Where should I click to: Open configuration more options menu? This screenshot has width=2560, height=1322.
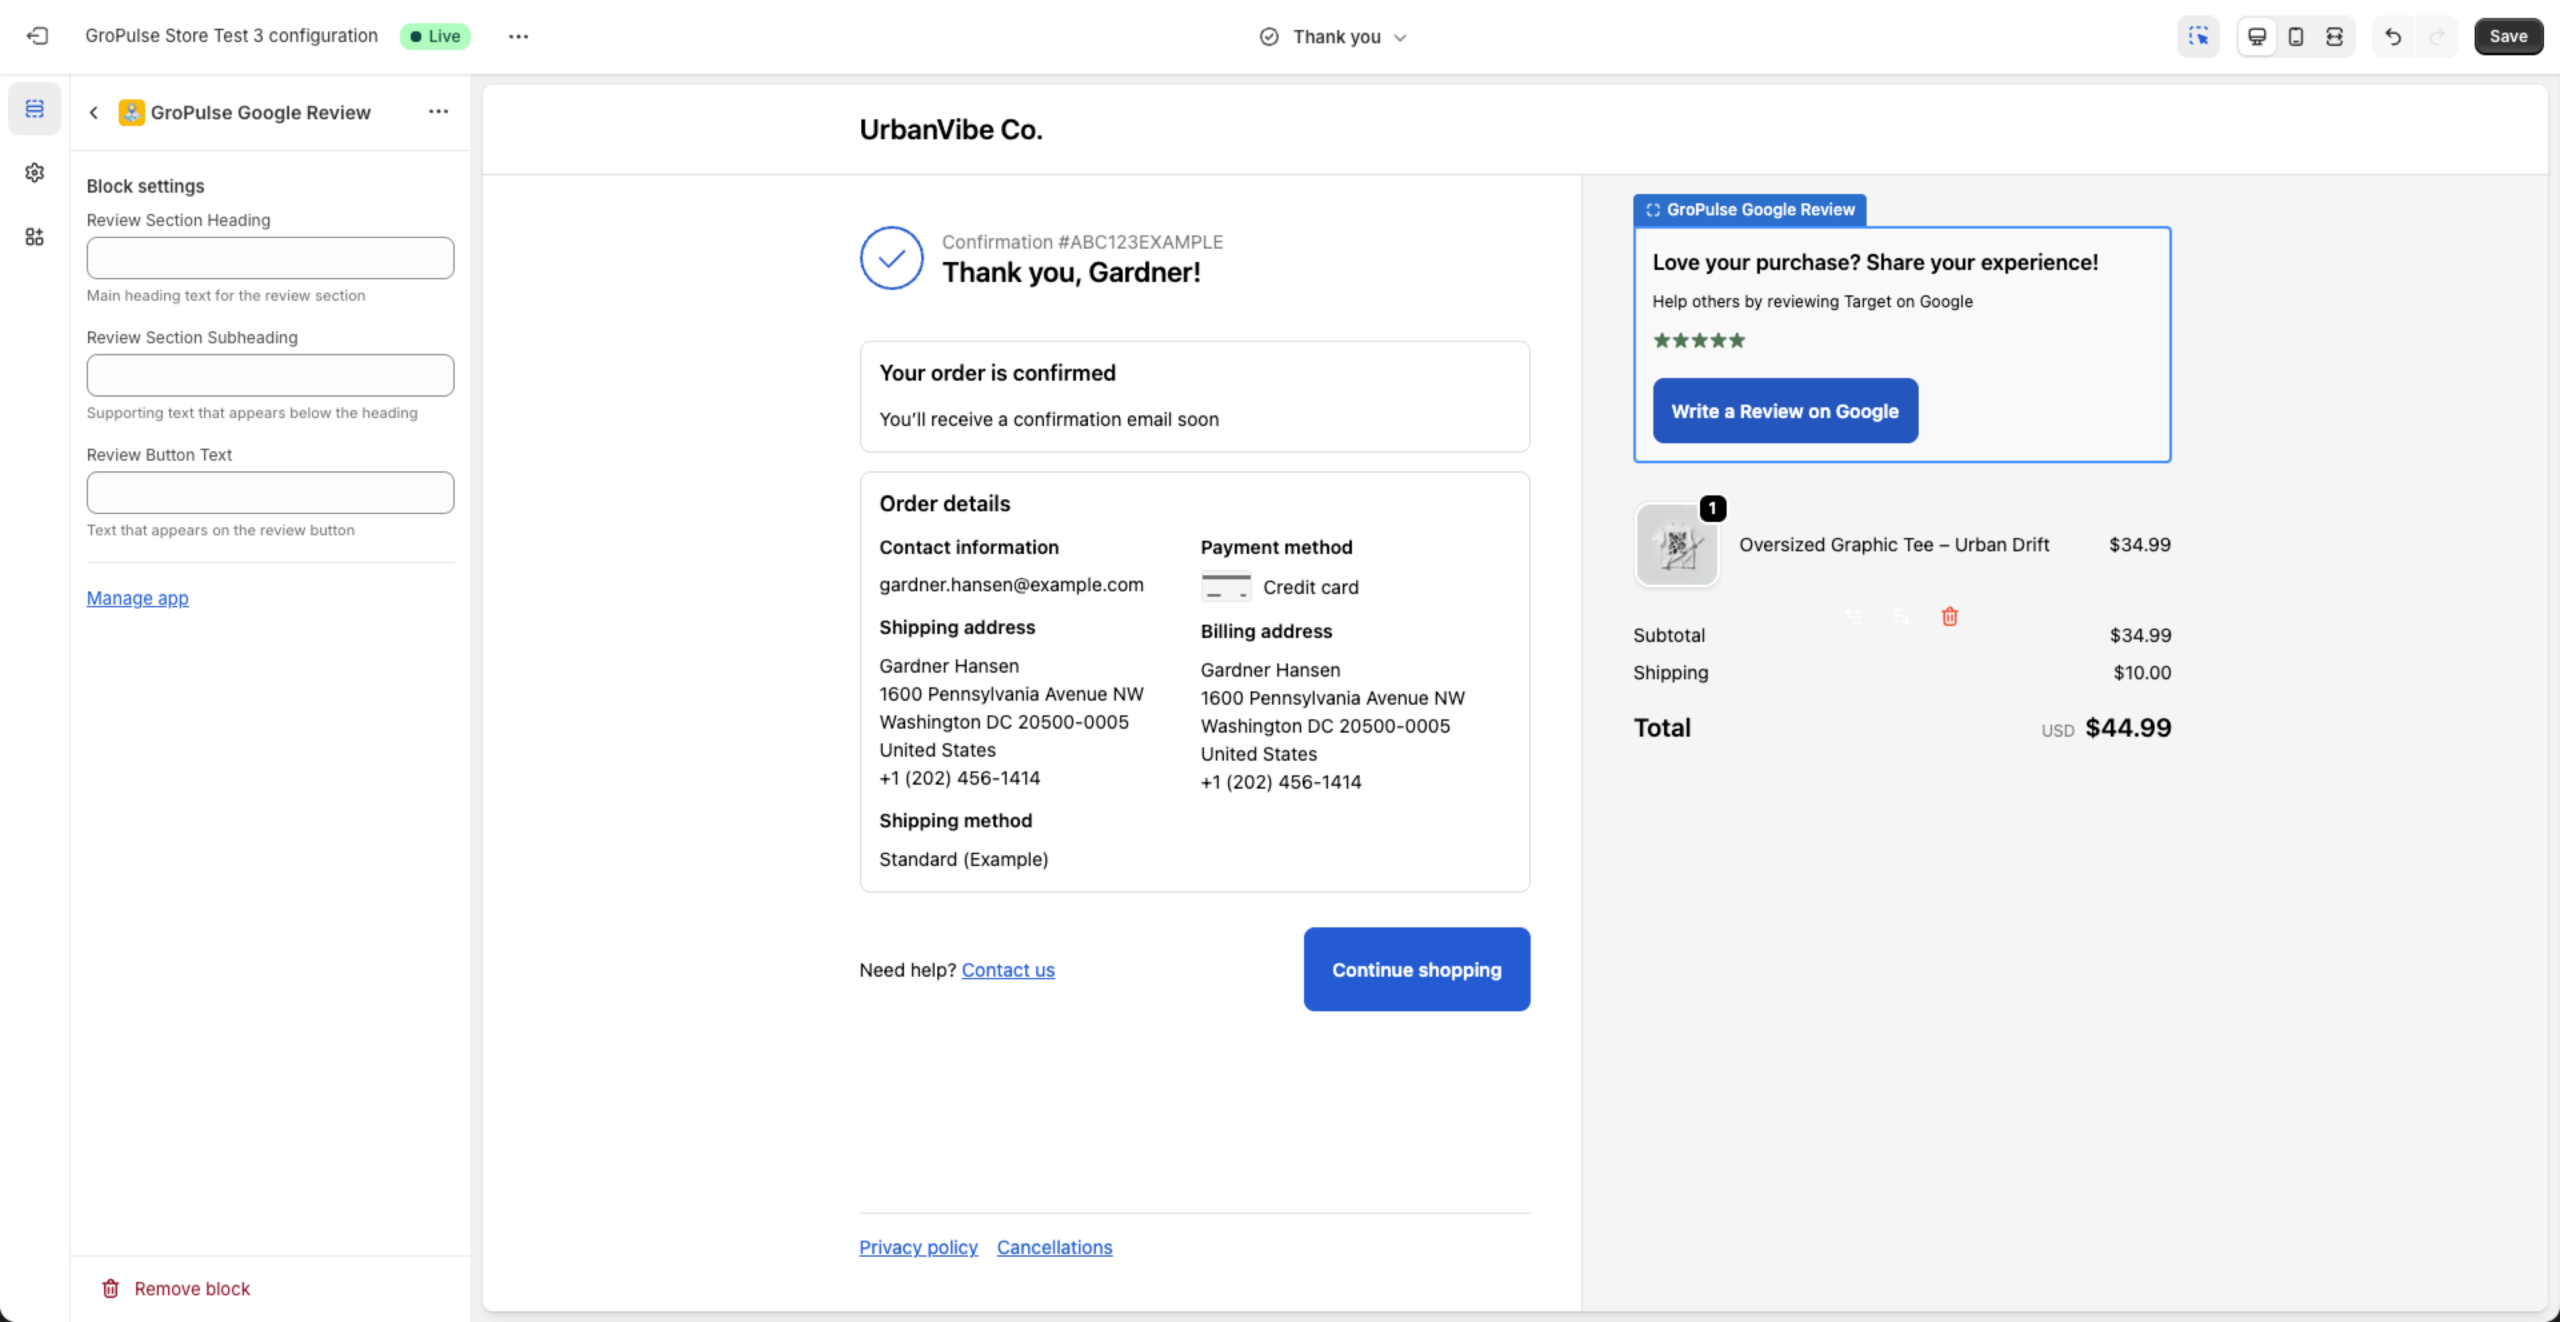pyautogui.click(x=518, y=36)
